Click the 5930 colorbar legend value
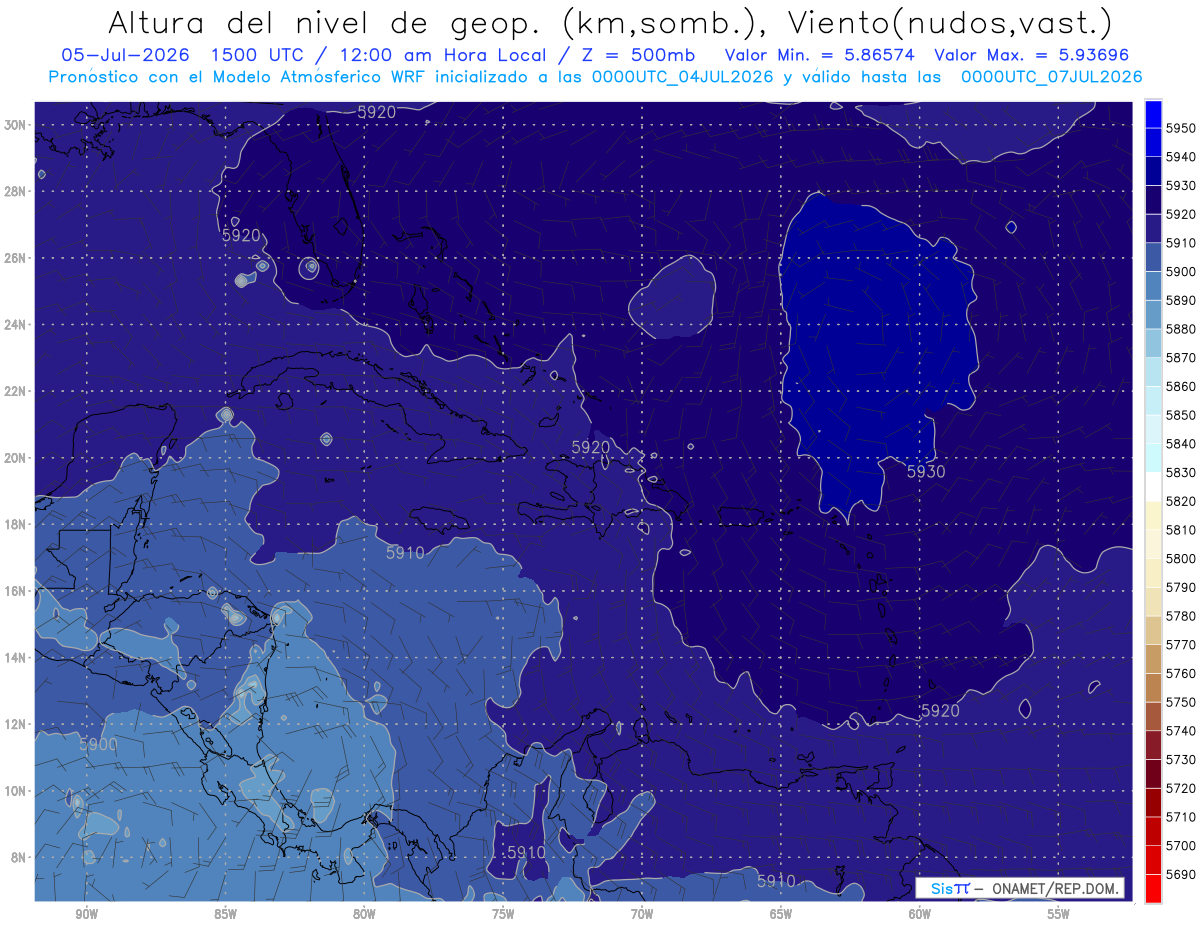 click(x=1182, y=186)
